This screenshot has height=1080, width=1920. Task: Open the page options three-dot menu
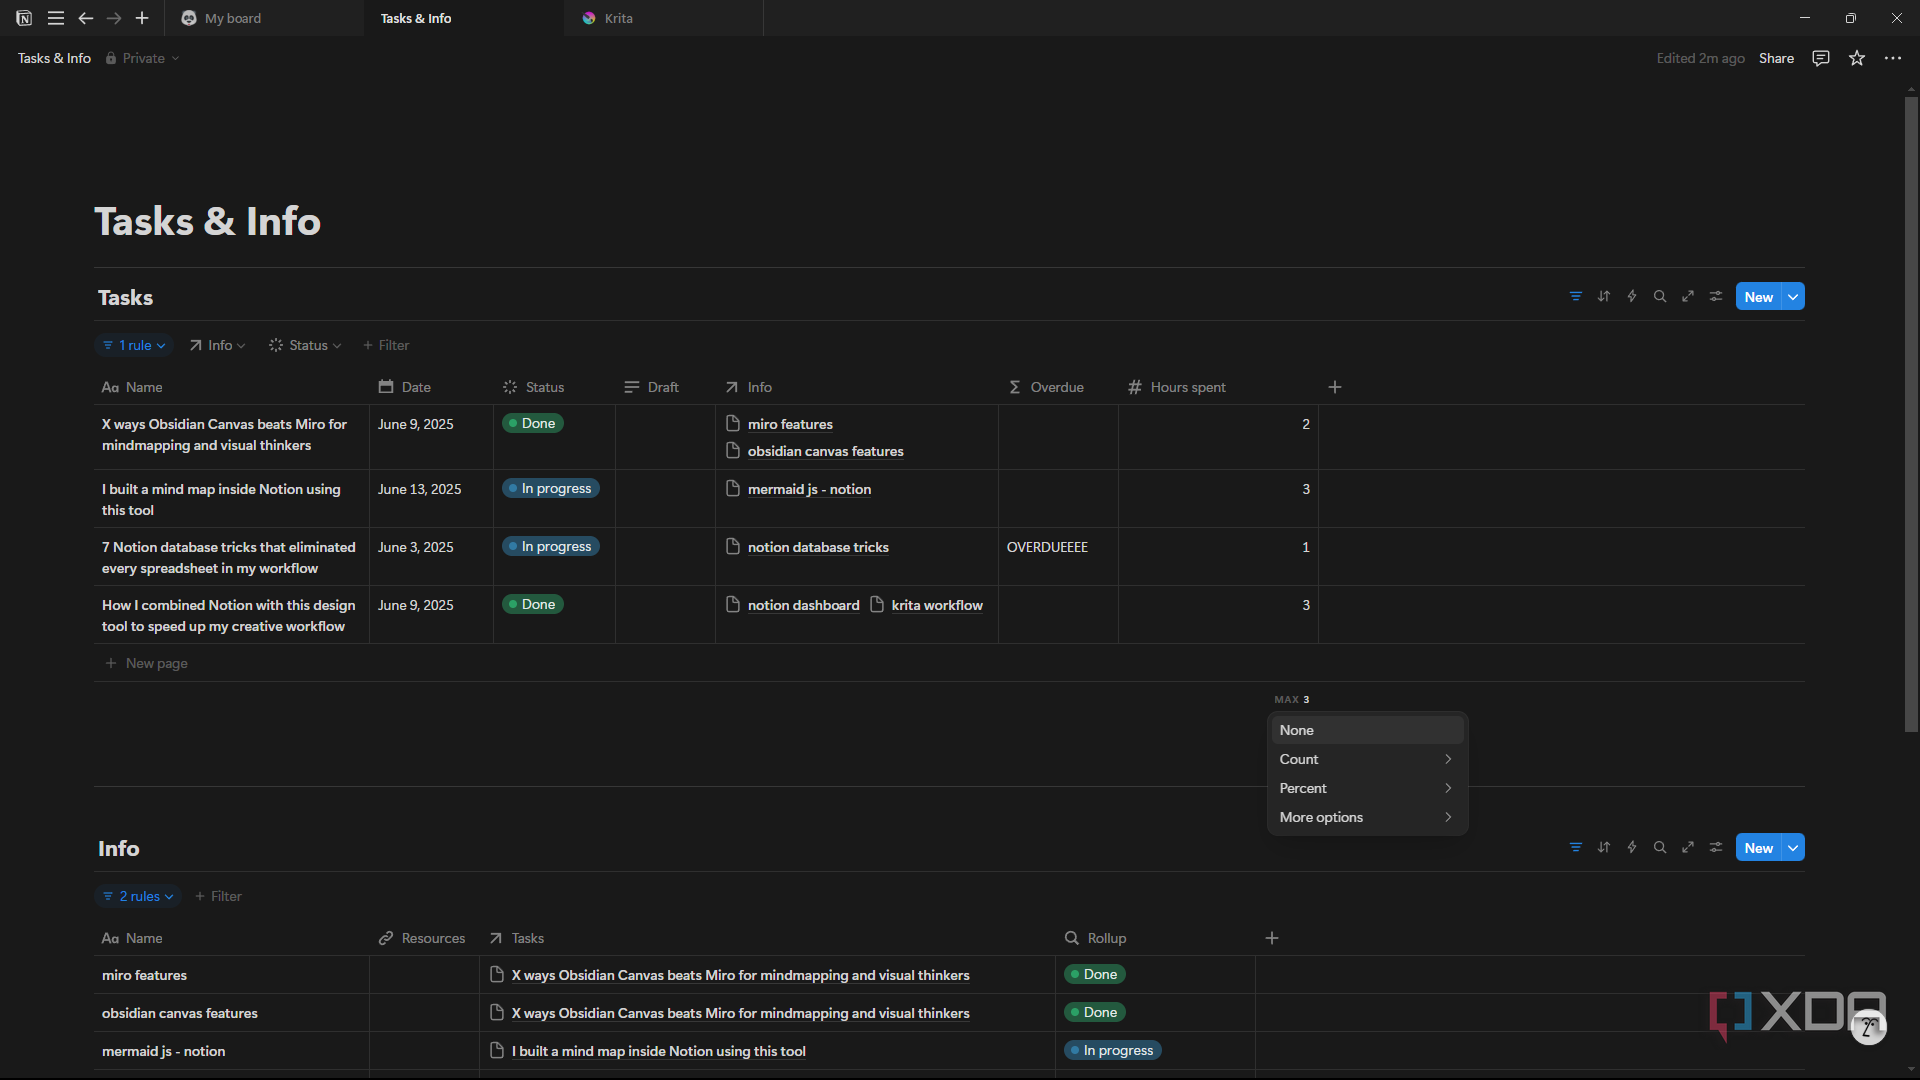pyautogui.click(x=1893, y=58)
